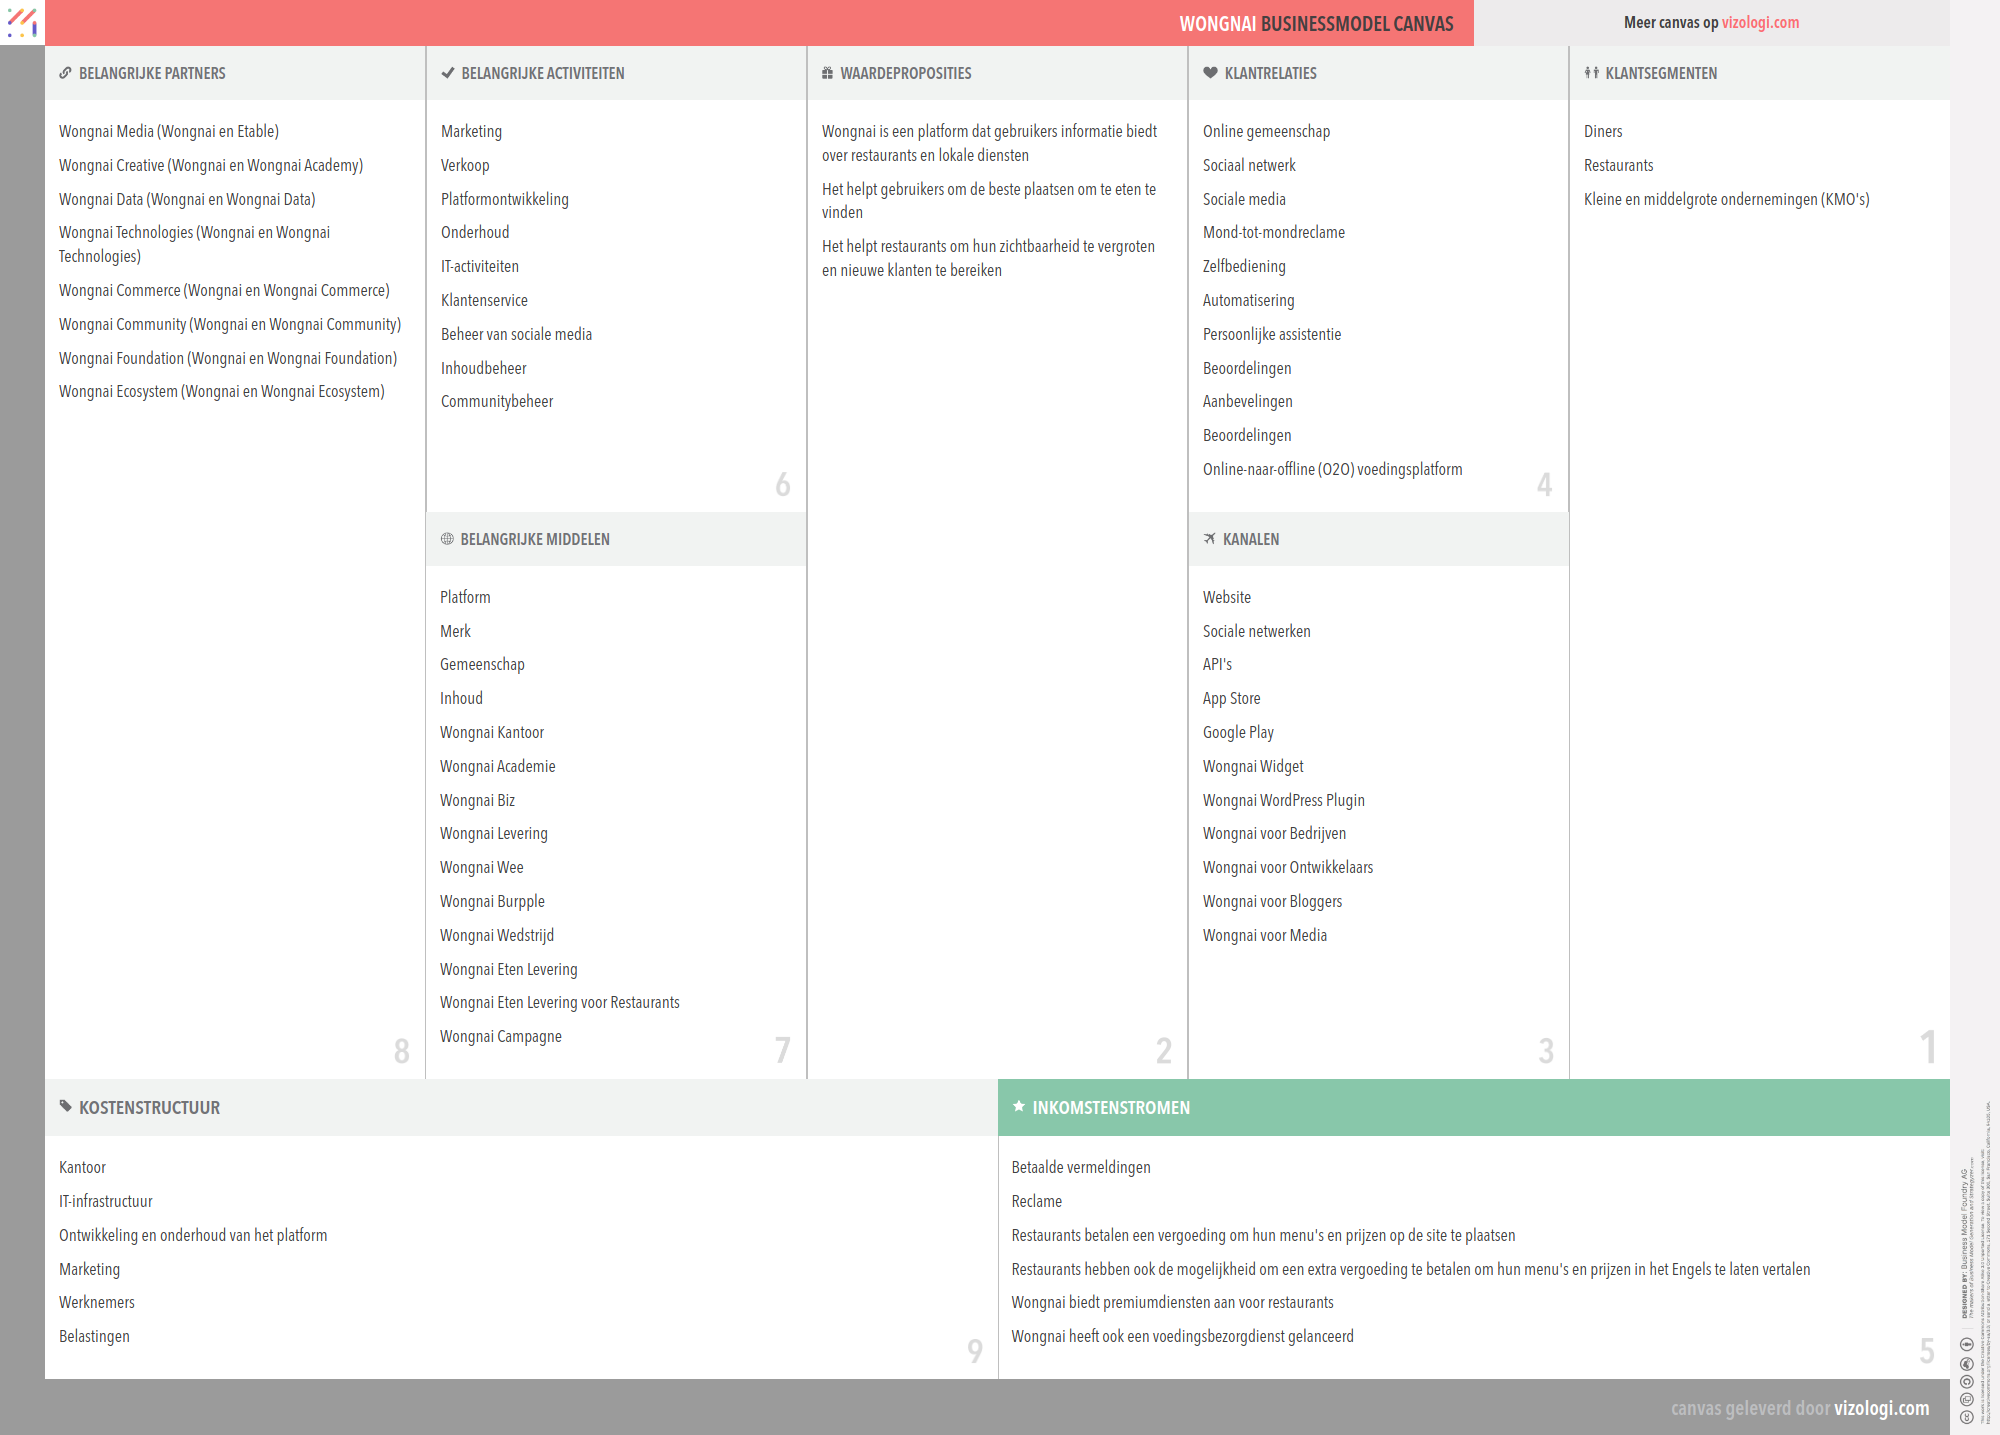Click the Creative Commons license icon at bottom-right
2000x1435 pixels.
click(x=1966, y=1417)
